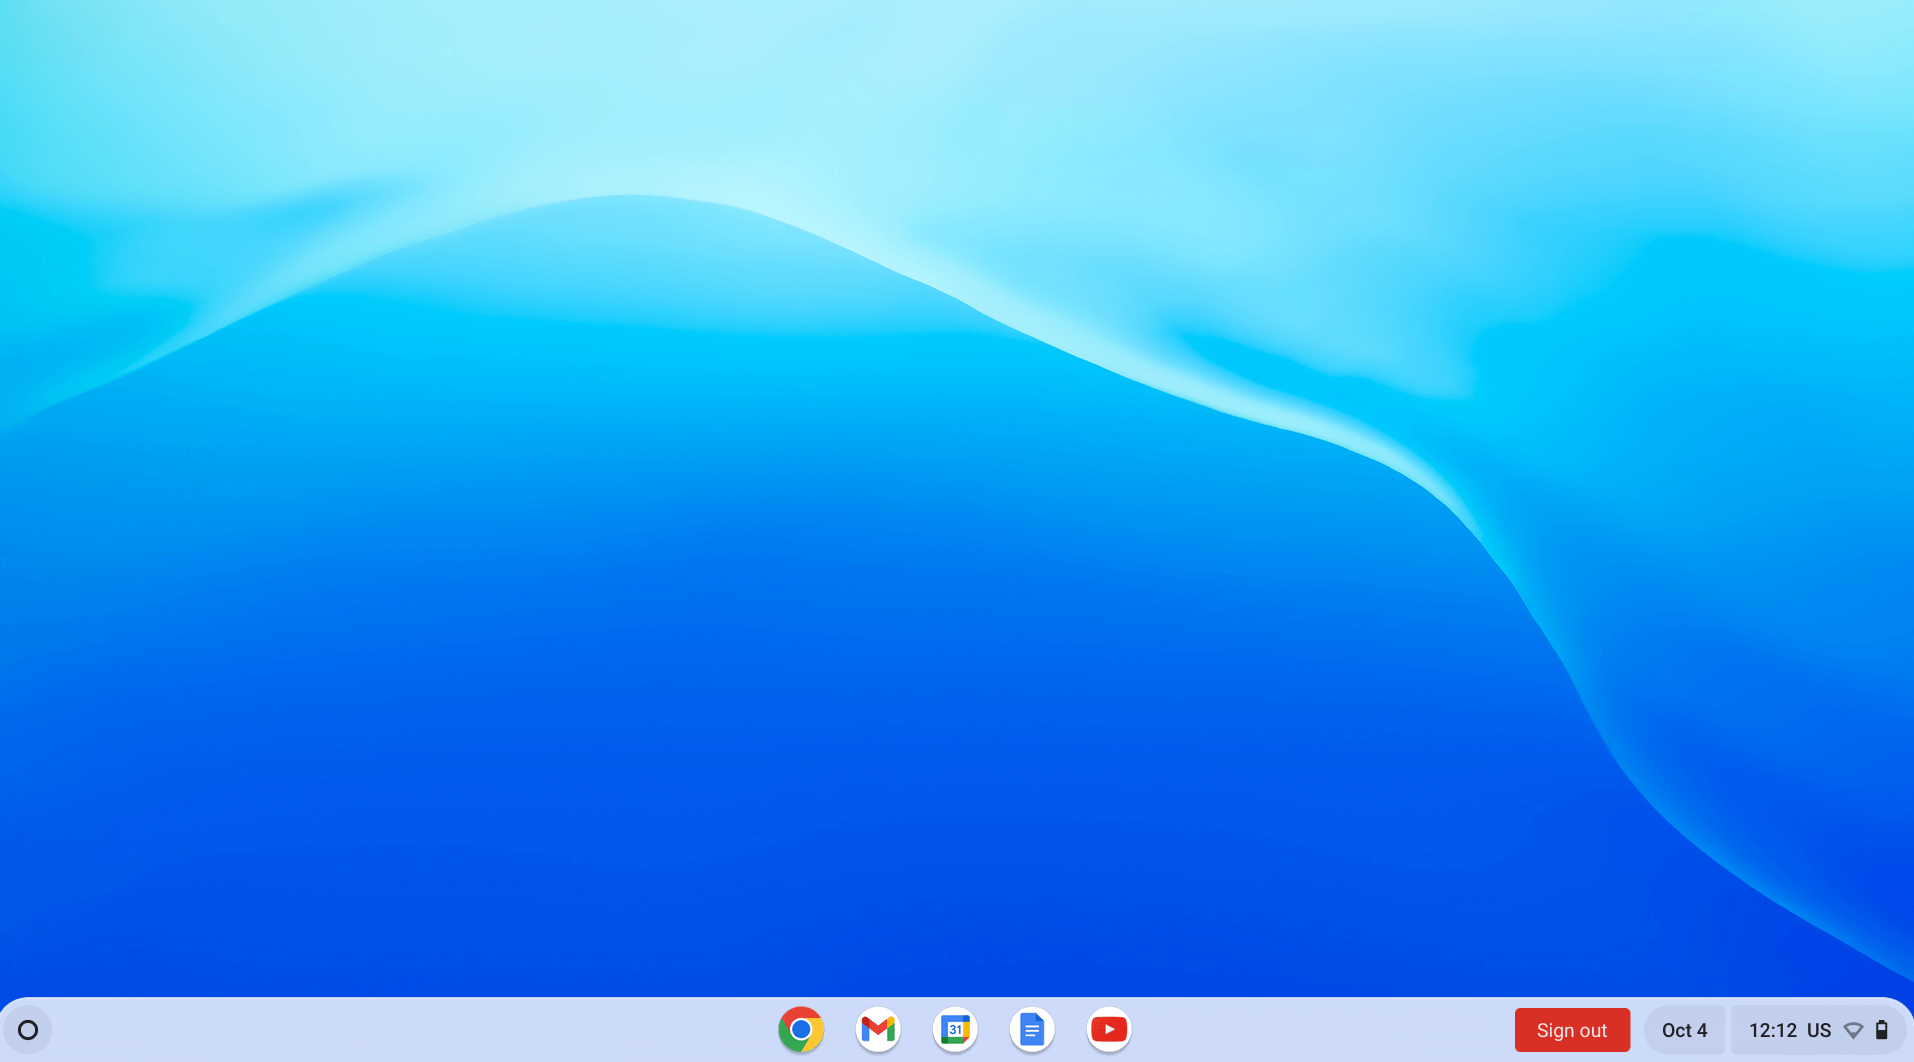Open quick settings via the 12:12 clock
Screen dimensions: 1914x1062
[x=1773, y=1030]
